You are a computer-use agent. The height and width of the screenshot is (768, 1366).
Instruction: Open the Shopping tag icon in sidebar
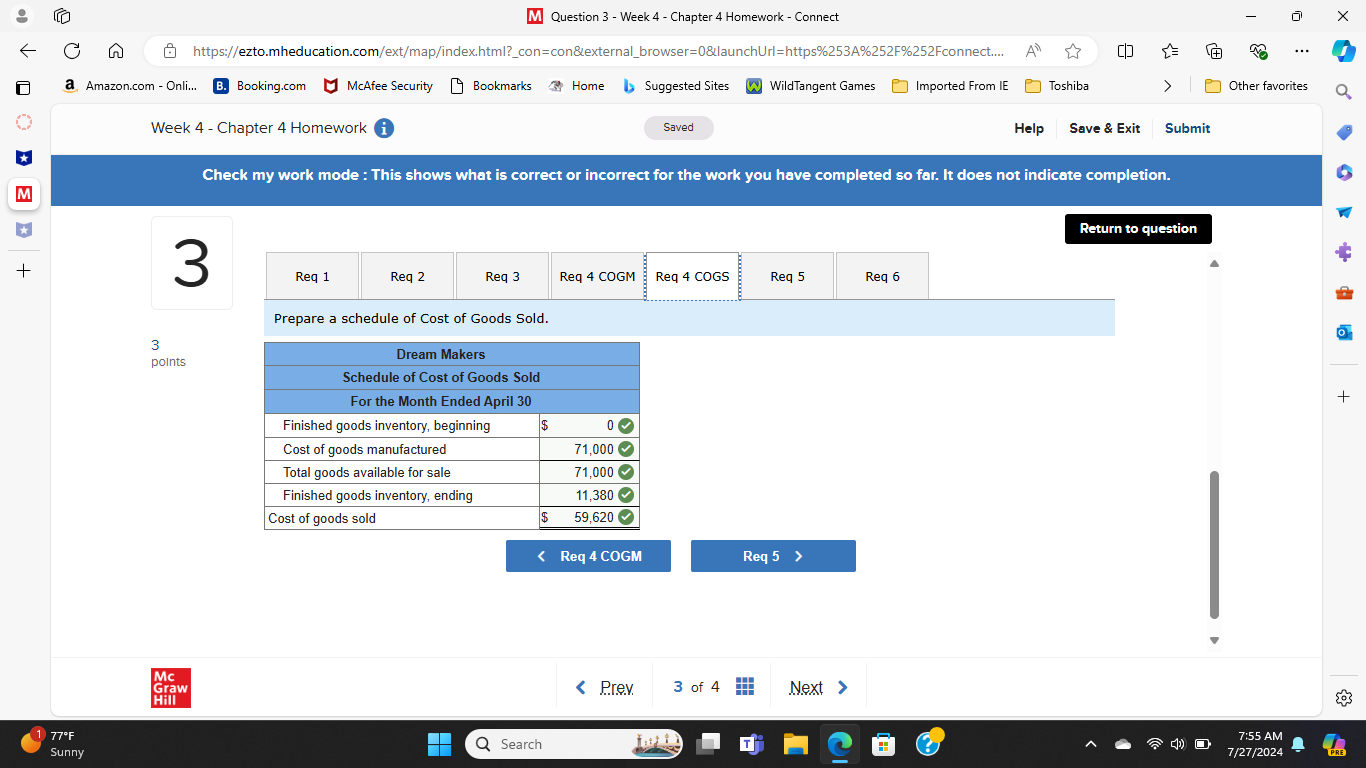click(1344, 132)
